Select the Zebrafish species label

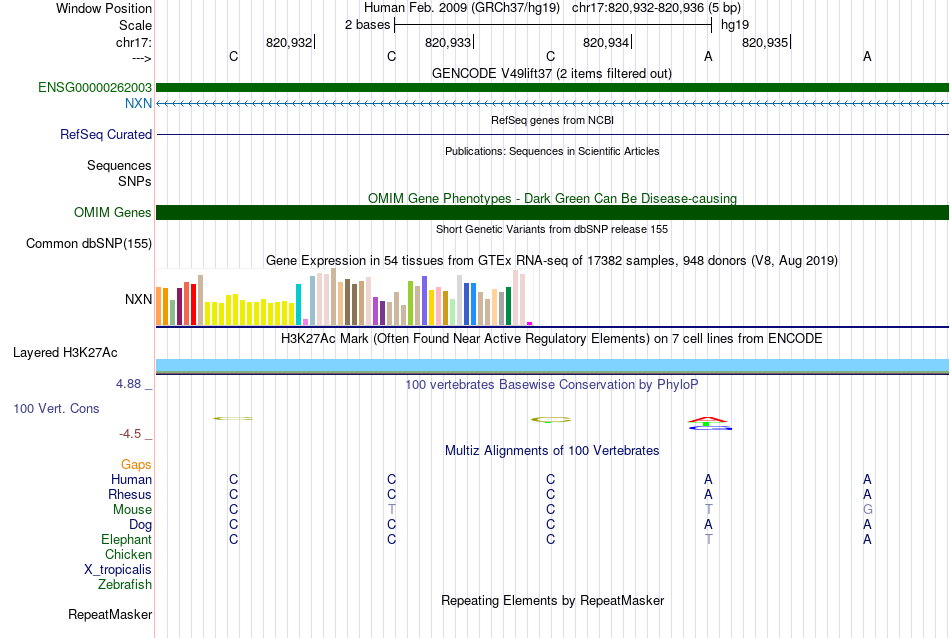[x=125, y=585]
